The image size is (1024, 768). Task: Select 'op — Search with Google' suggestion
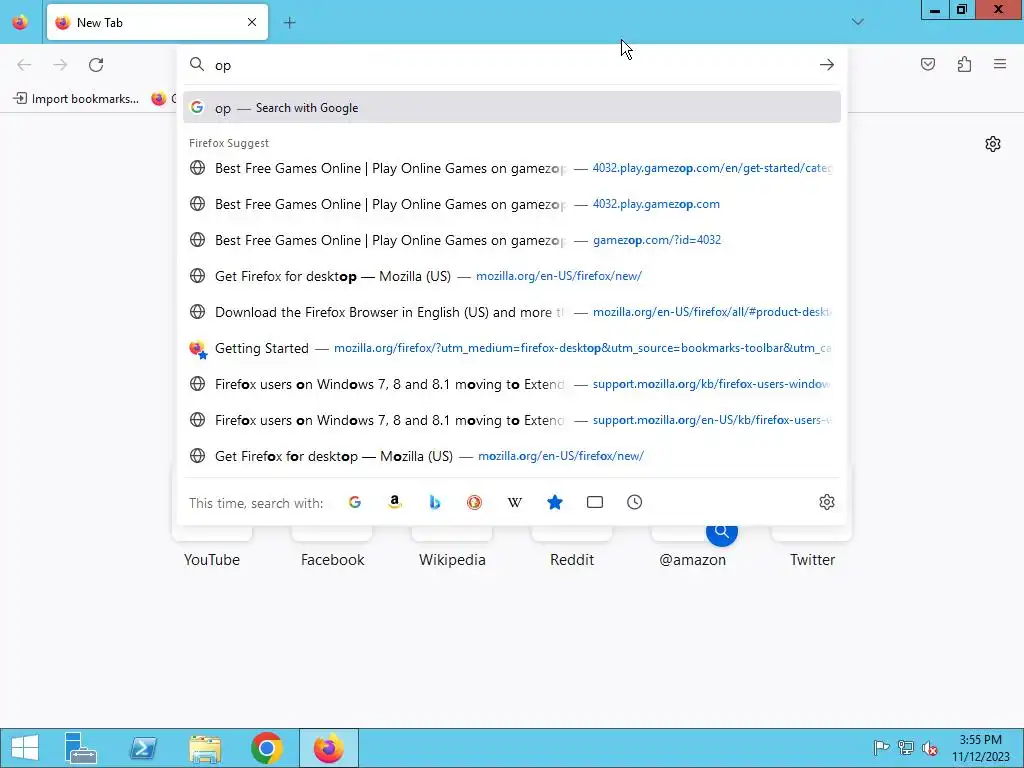[x=512, y=108]
